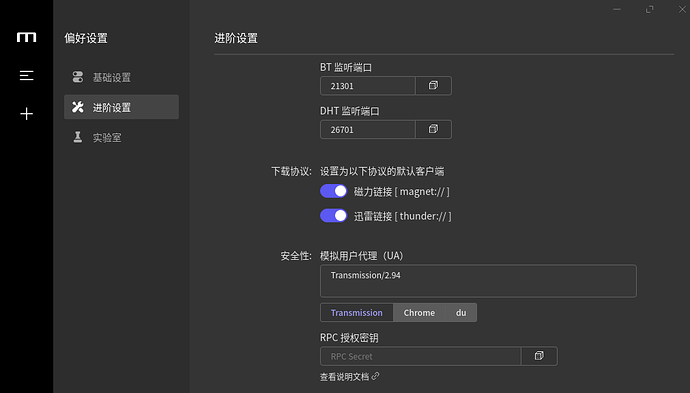This screenshot has width=690, height=393.
Task: Select the Transmission user agent preset
Action: (x=356, y=312)
